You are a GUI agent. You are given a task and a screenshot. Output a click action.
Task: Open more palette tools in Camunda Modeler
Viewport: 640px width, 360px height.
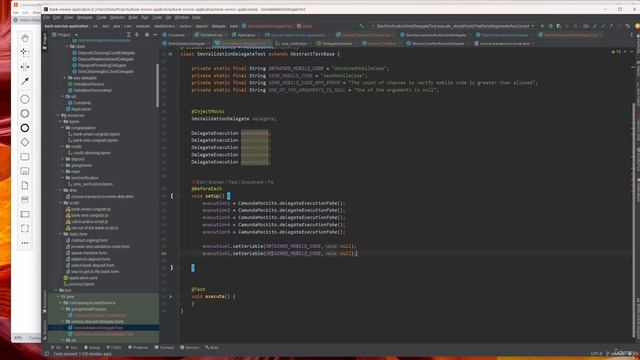[25, 243]
